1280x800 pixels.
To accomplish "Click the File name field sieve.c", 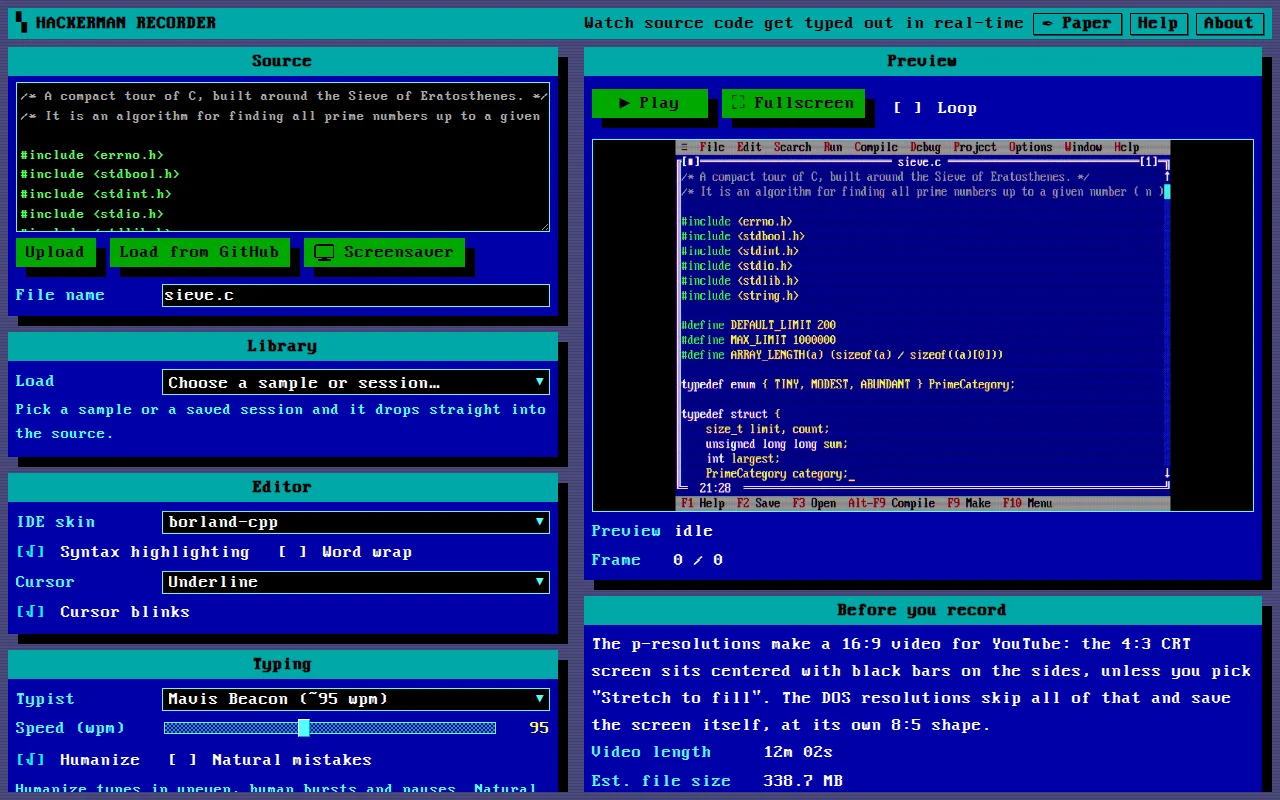I will tap(356, 295).
